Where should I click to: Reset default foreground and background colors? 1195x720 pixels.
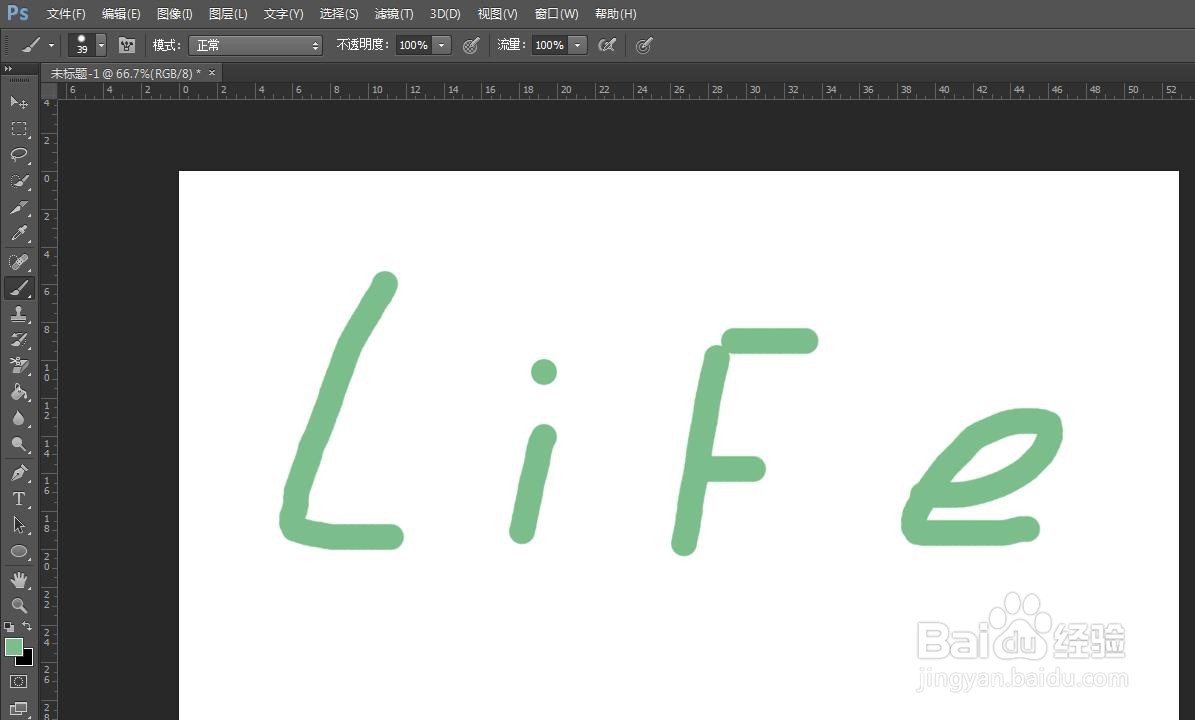(9, 626)
